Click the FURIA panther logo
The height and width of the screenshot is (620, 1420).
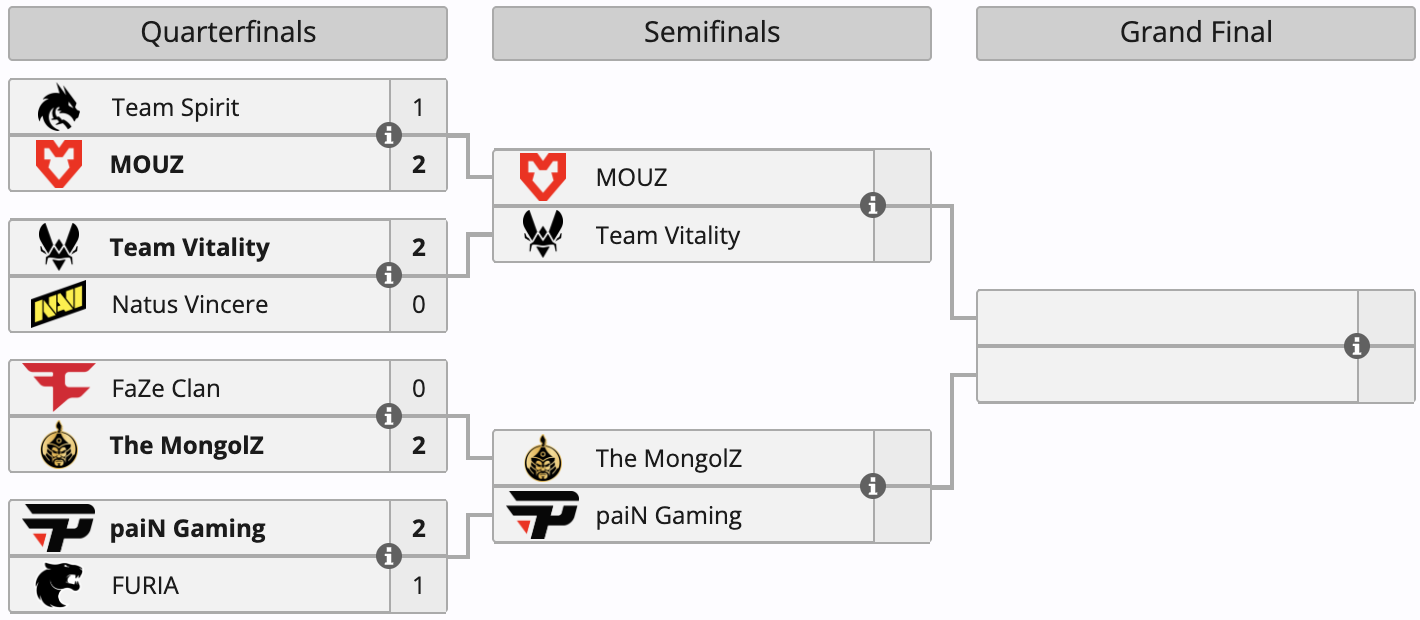(58, 585)
